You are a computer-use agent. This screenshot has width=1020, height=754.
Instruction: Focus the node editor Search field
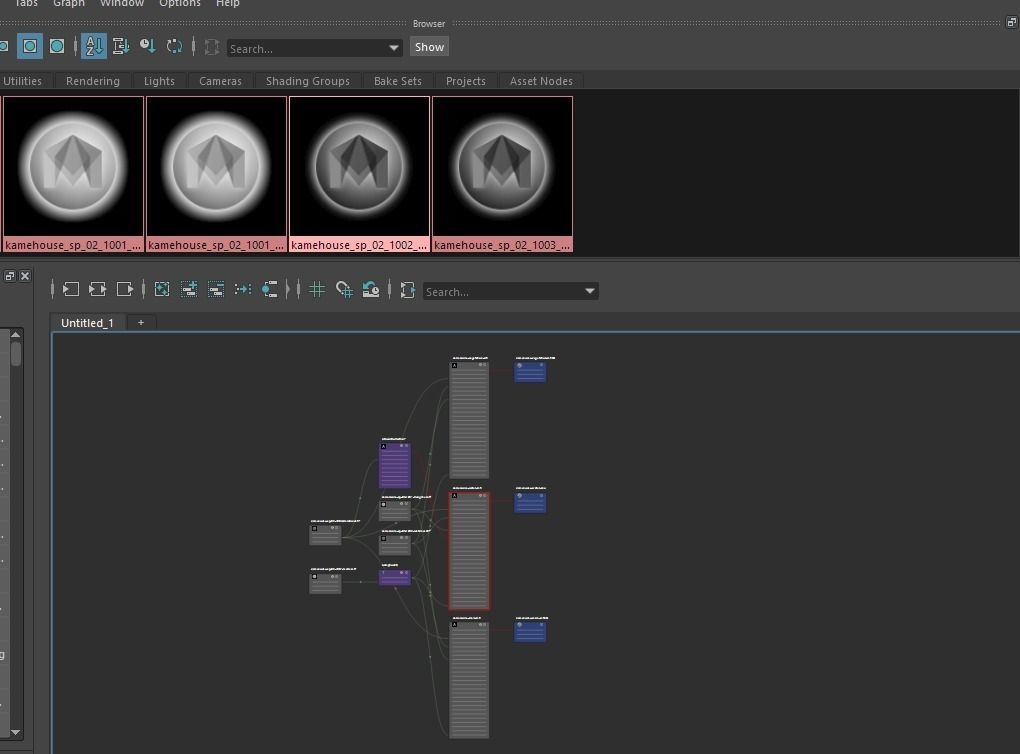pos(503,291)
